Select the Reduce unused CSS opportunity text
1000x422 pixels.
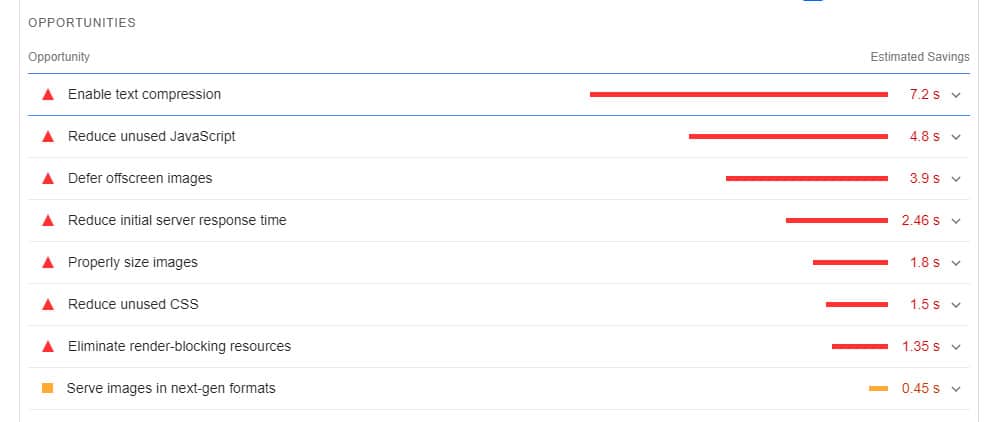(133, 305)
